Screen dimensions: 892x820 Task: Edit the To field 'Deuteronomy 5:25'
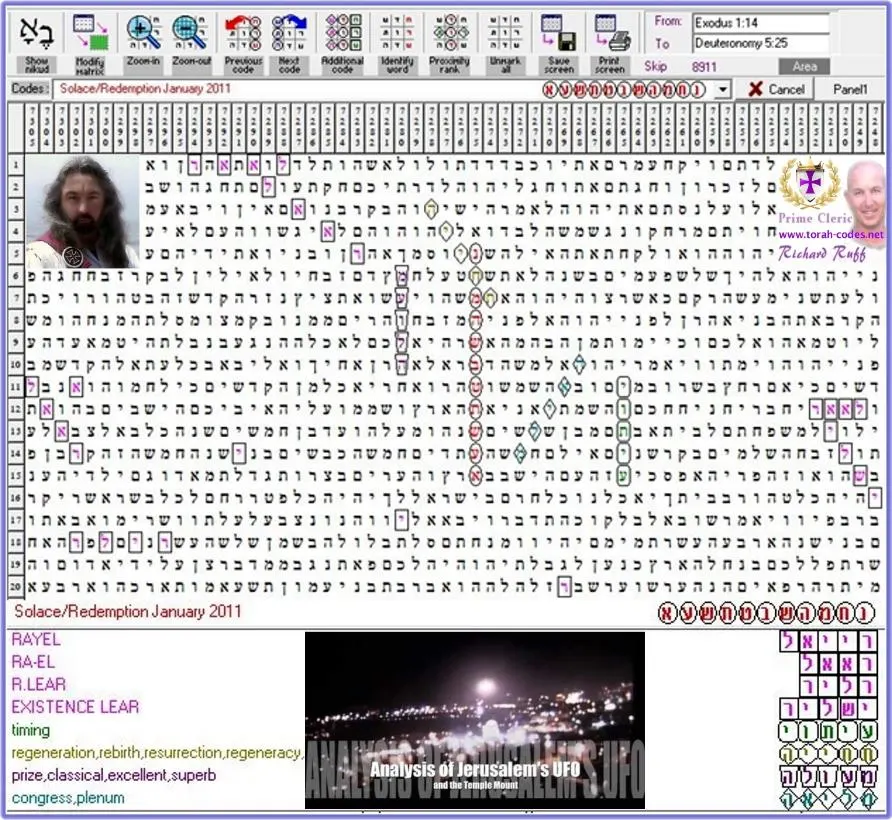pyautogui.click(x=761, y=43)
